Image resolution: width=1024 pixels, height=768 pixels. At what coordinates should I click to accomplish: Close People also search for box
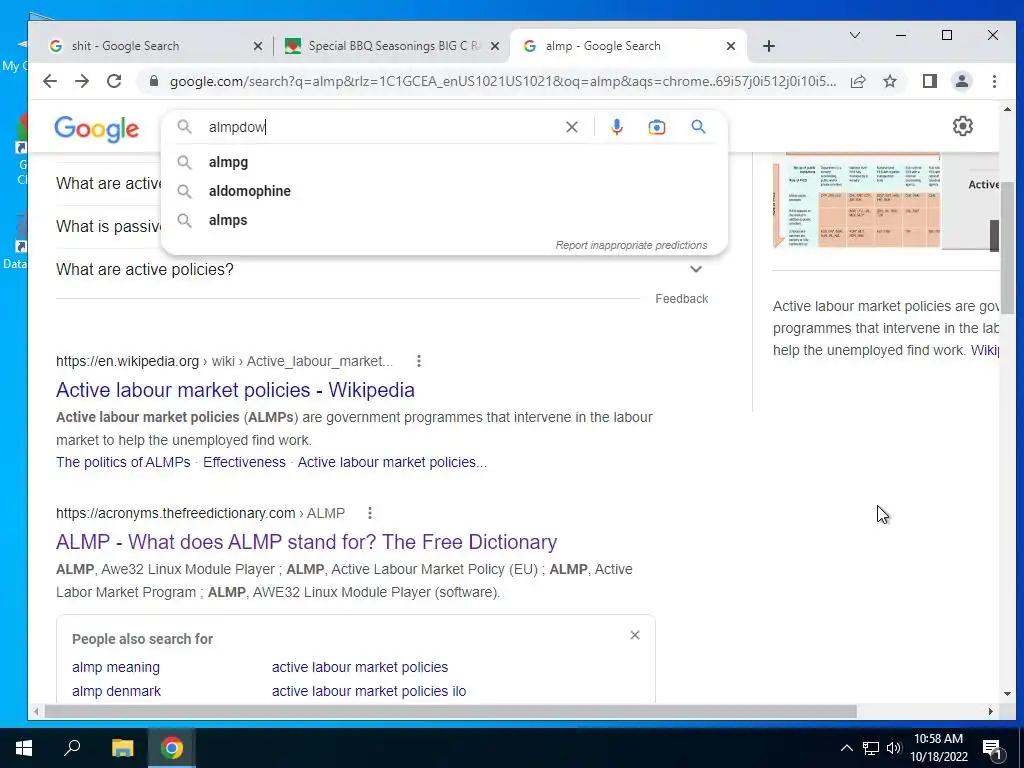[635, 635]
